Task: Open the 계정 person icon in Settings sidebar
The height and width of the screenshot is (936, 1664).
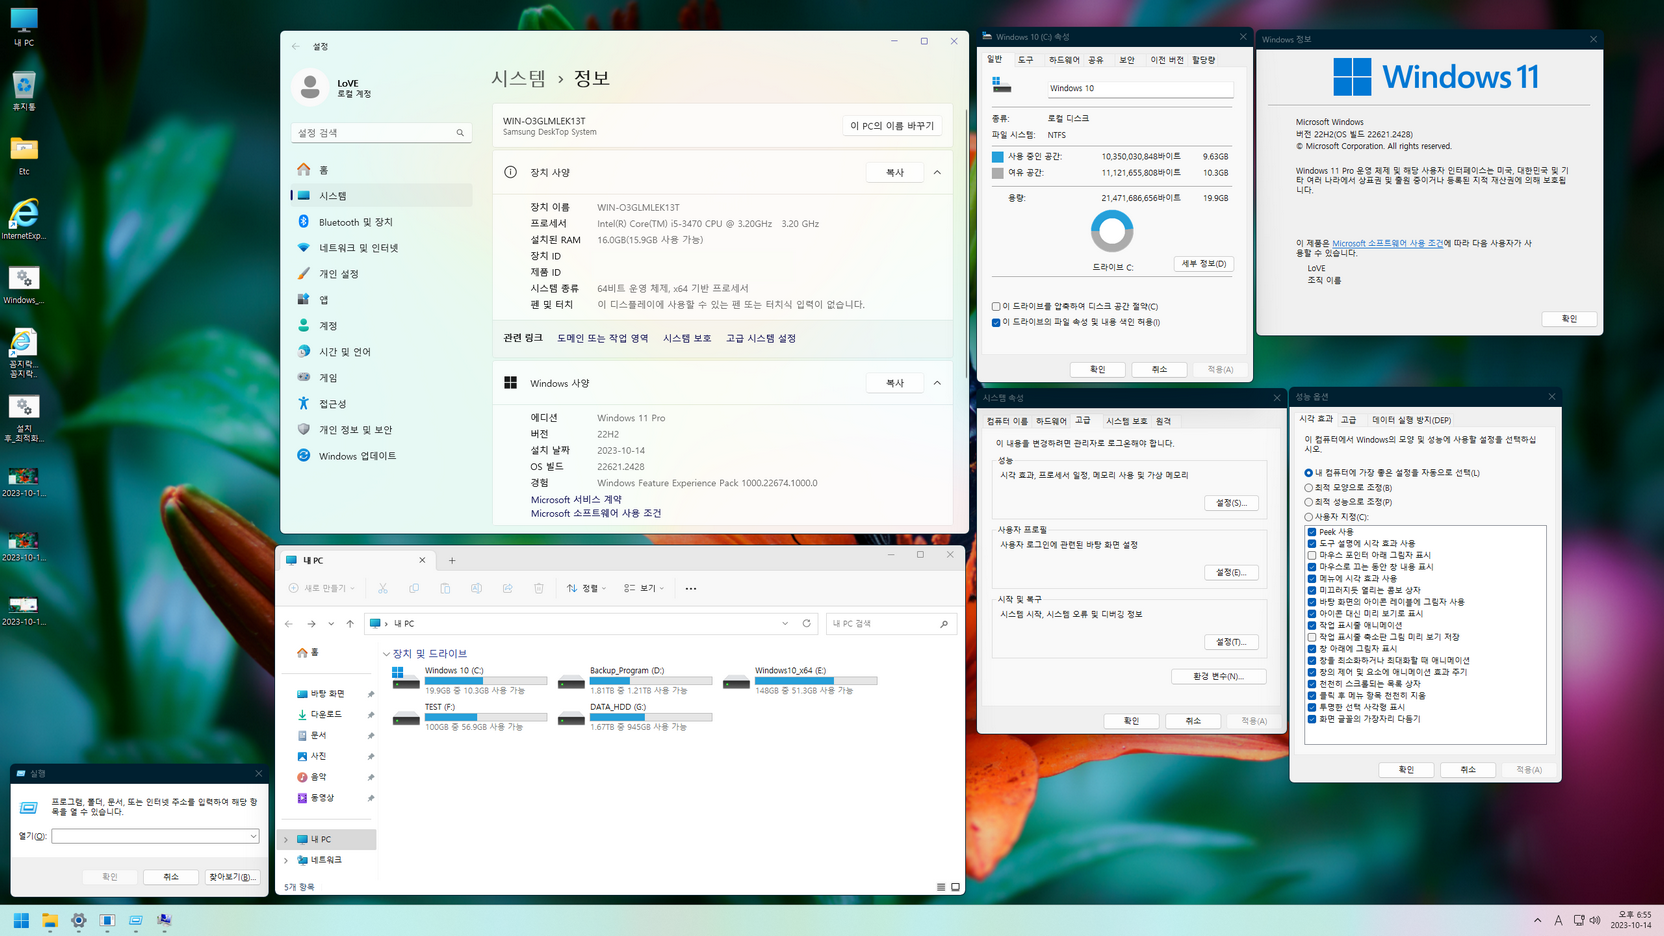Action: pyautogui.click(x=303, y=325)
